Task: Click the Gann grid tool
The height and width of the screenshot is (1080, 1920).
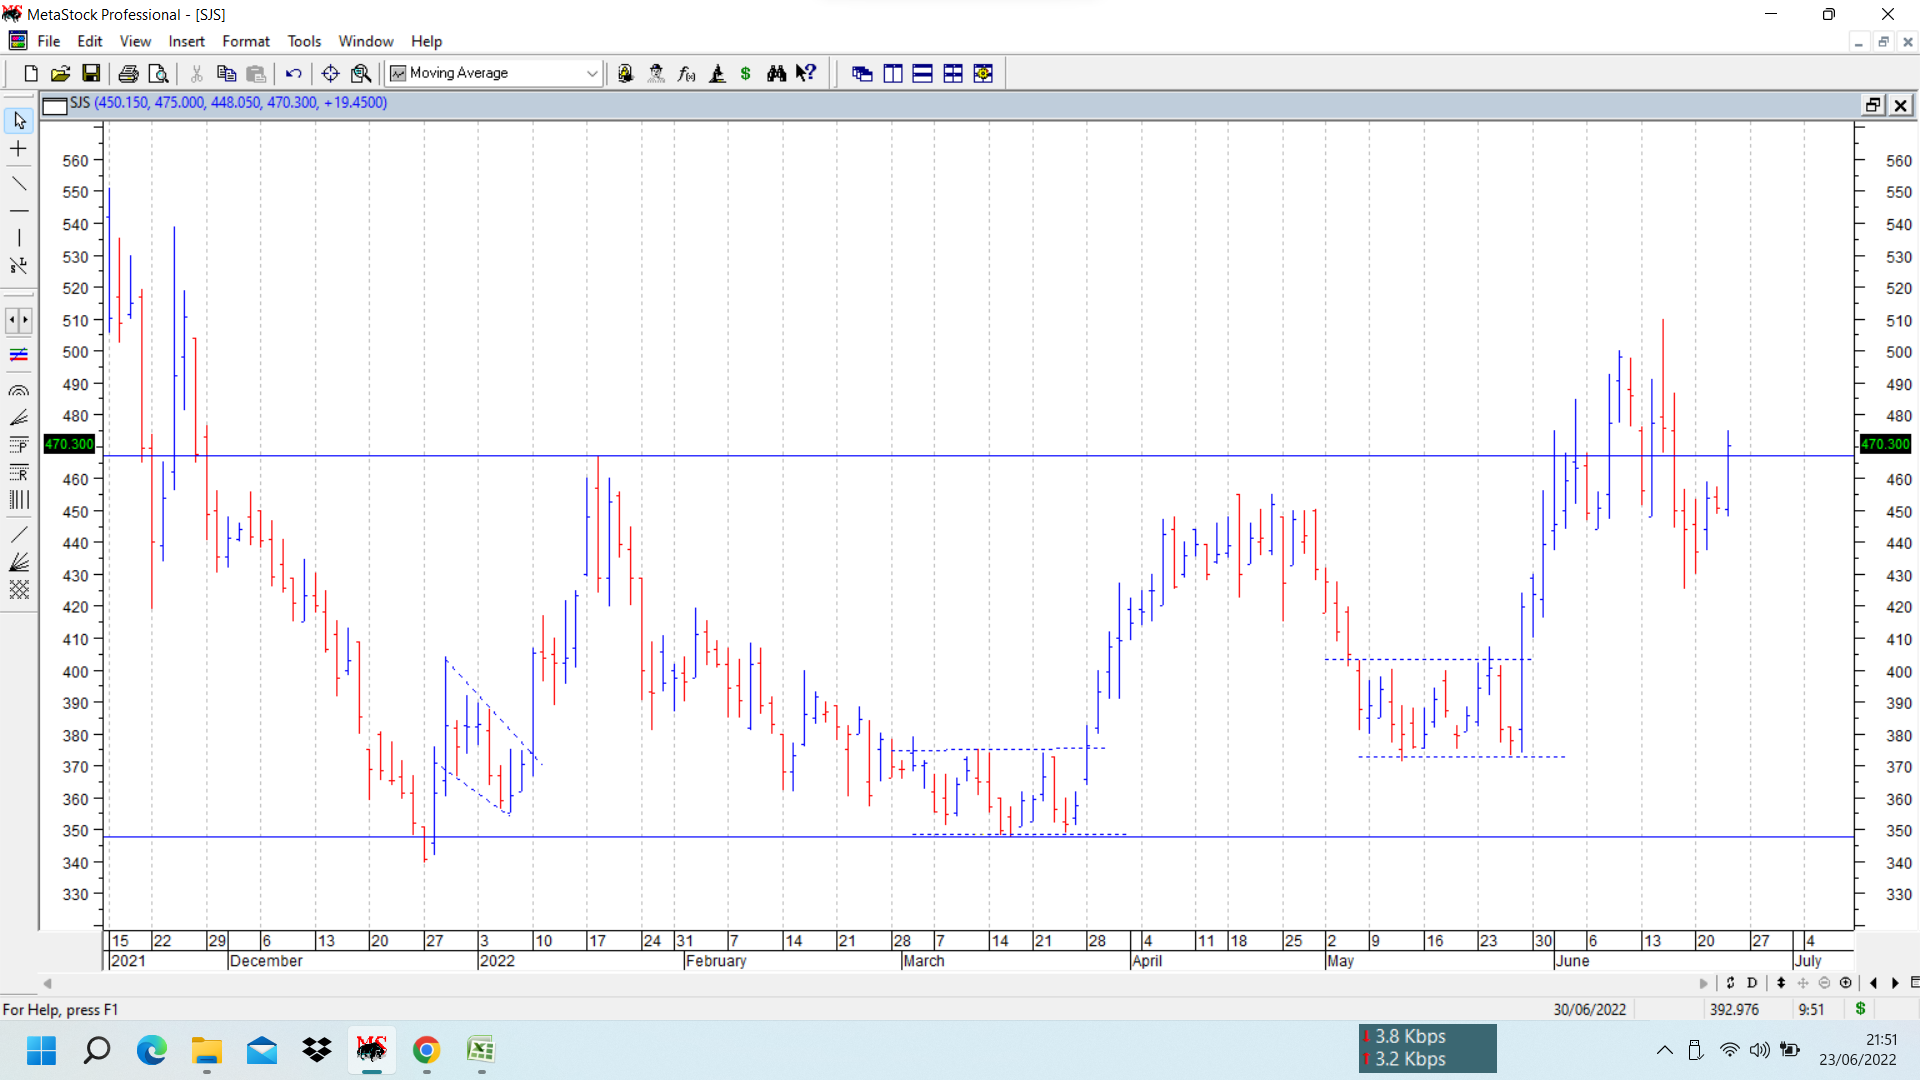Action: coord(19,590)
